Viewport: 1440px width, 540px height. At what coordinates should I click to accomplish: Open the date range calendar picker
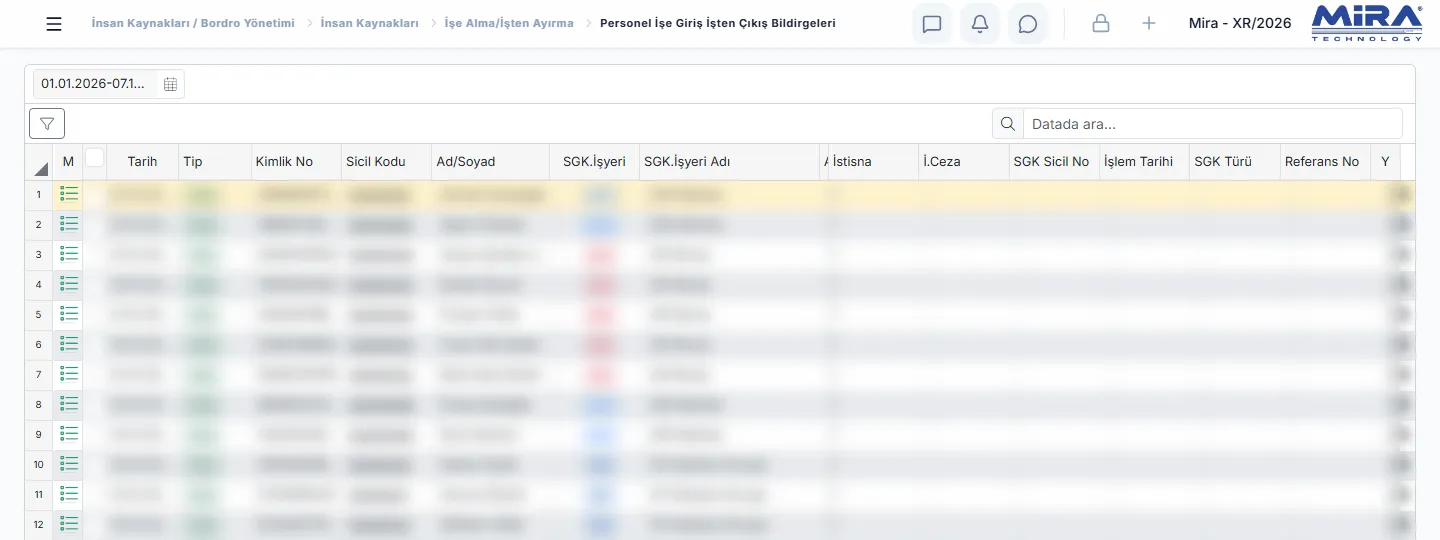tap(171, 84)
